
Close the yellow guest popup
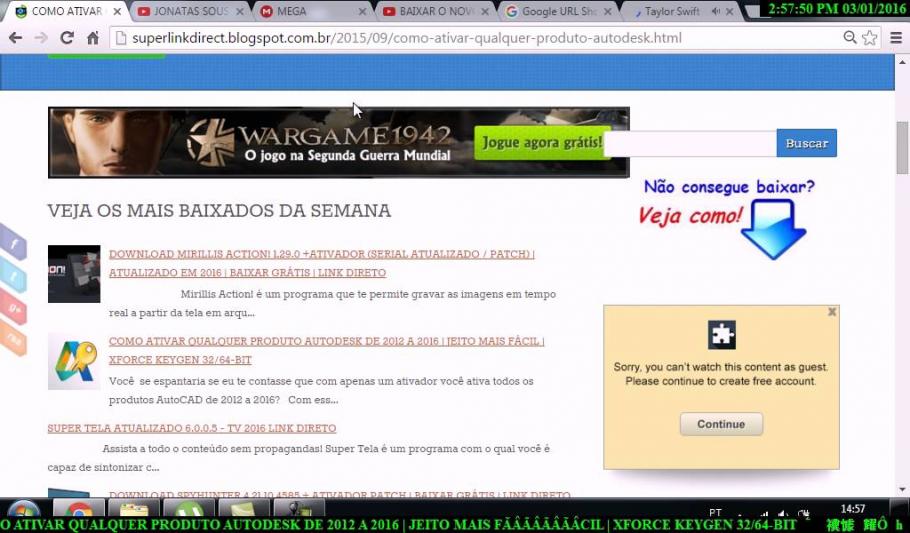832,312
